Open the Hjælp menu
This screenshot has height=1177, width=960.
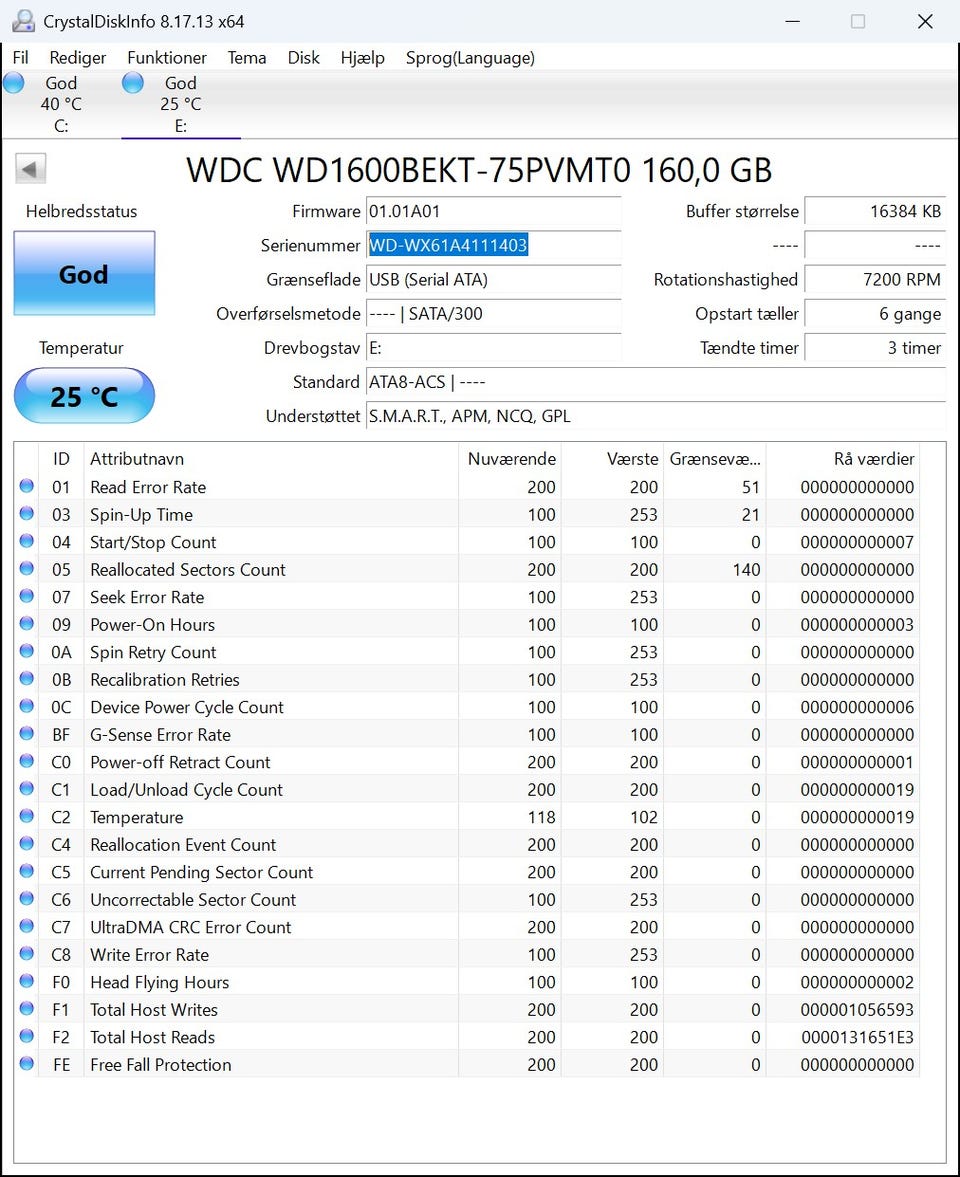pyautogui.click(x=363, y=58)
